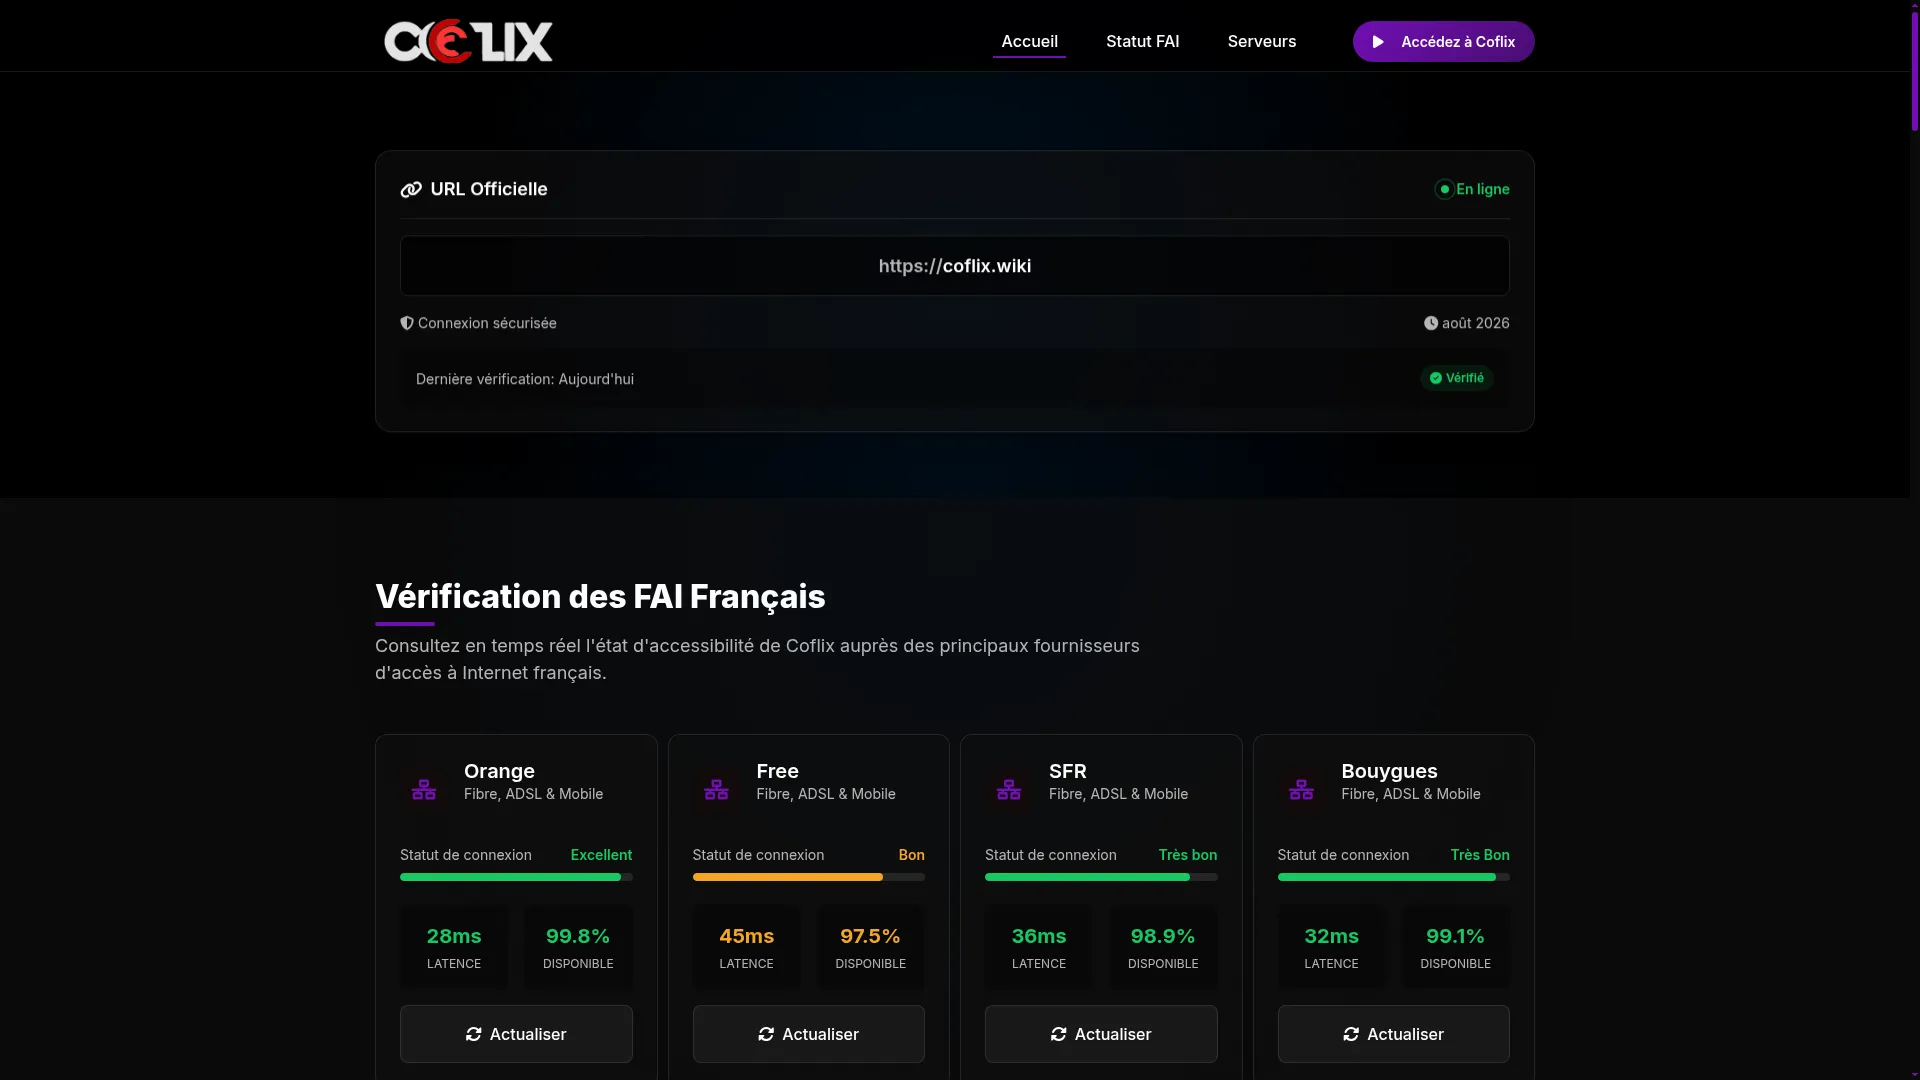Click the green check icon in Vérifié badge

tap(1436, 378)
